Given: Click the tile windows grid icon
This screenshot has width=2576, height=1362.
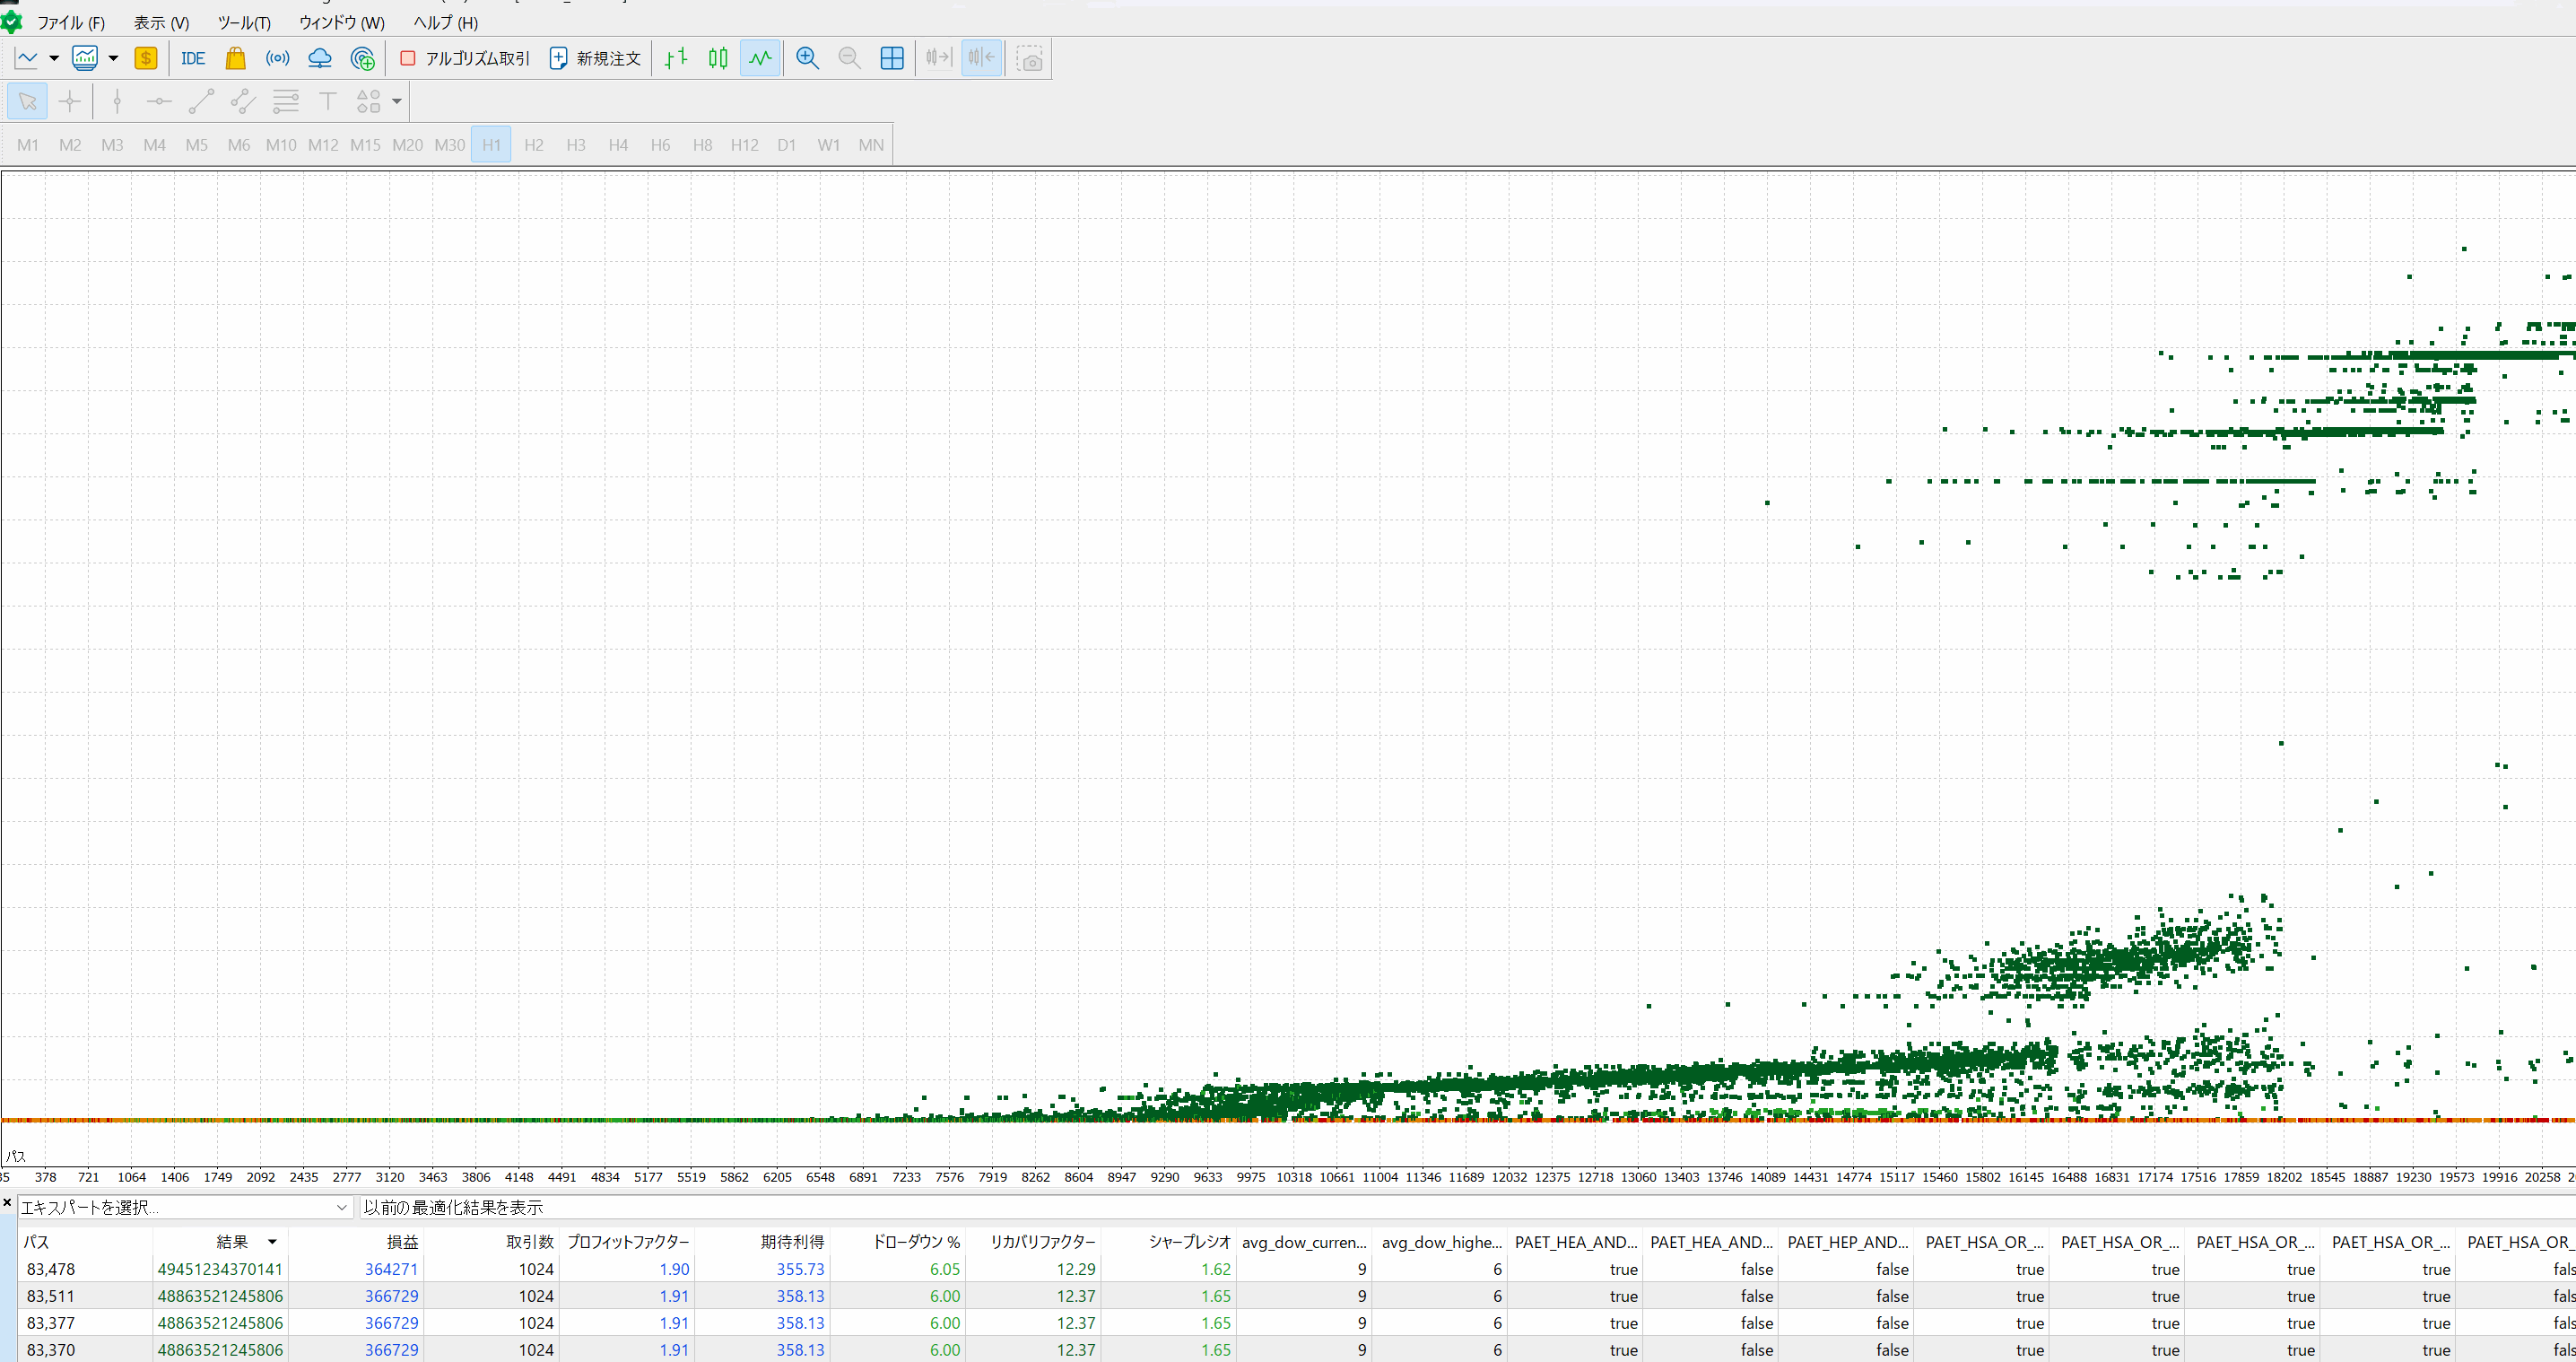Looking at the screenshot, I should pyautogui.click(x=891, y=58).
